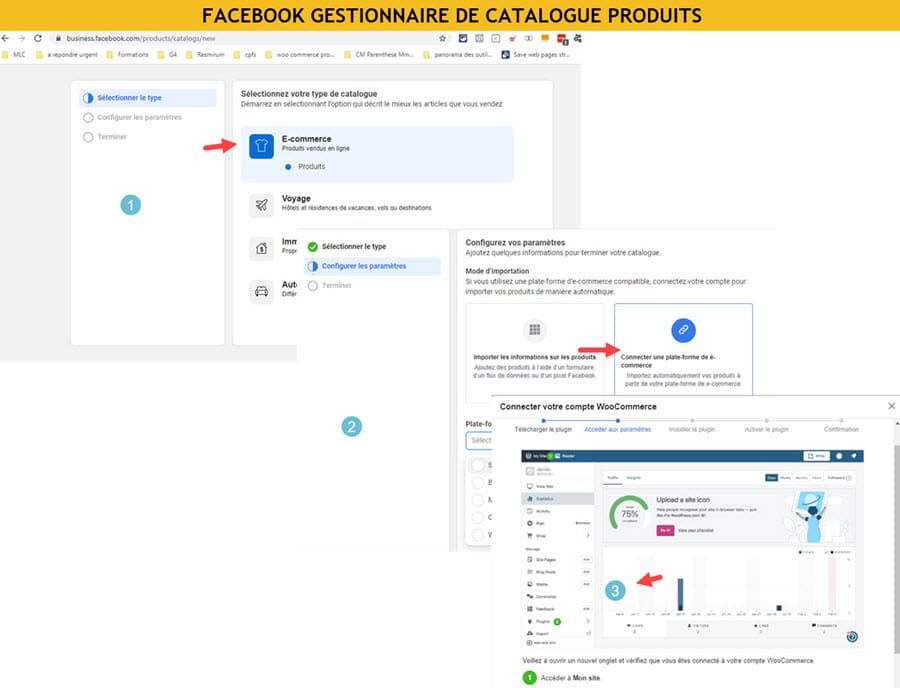Click the green puzzle-piece extension icon
The image size is (900, 688).
tap(578, 38)
